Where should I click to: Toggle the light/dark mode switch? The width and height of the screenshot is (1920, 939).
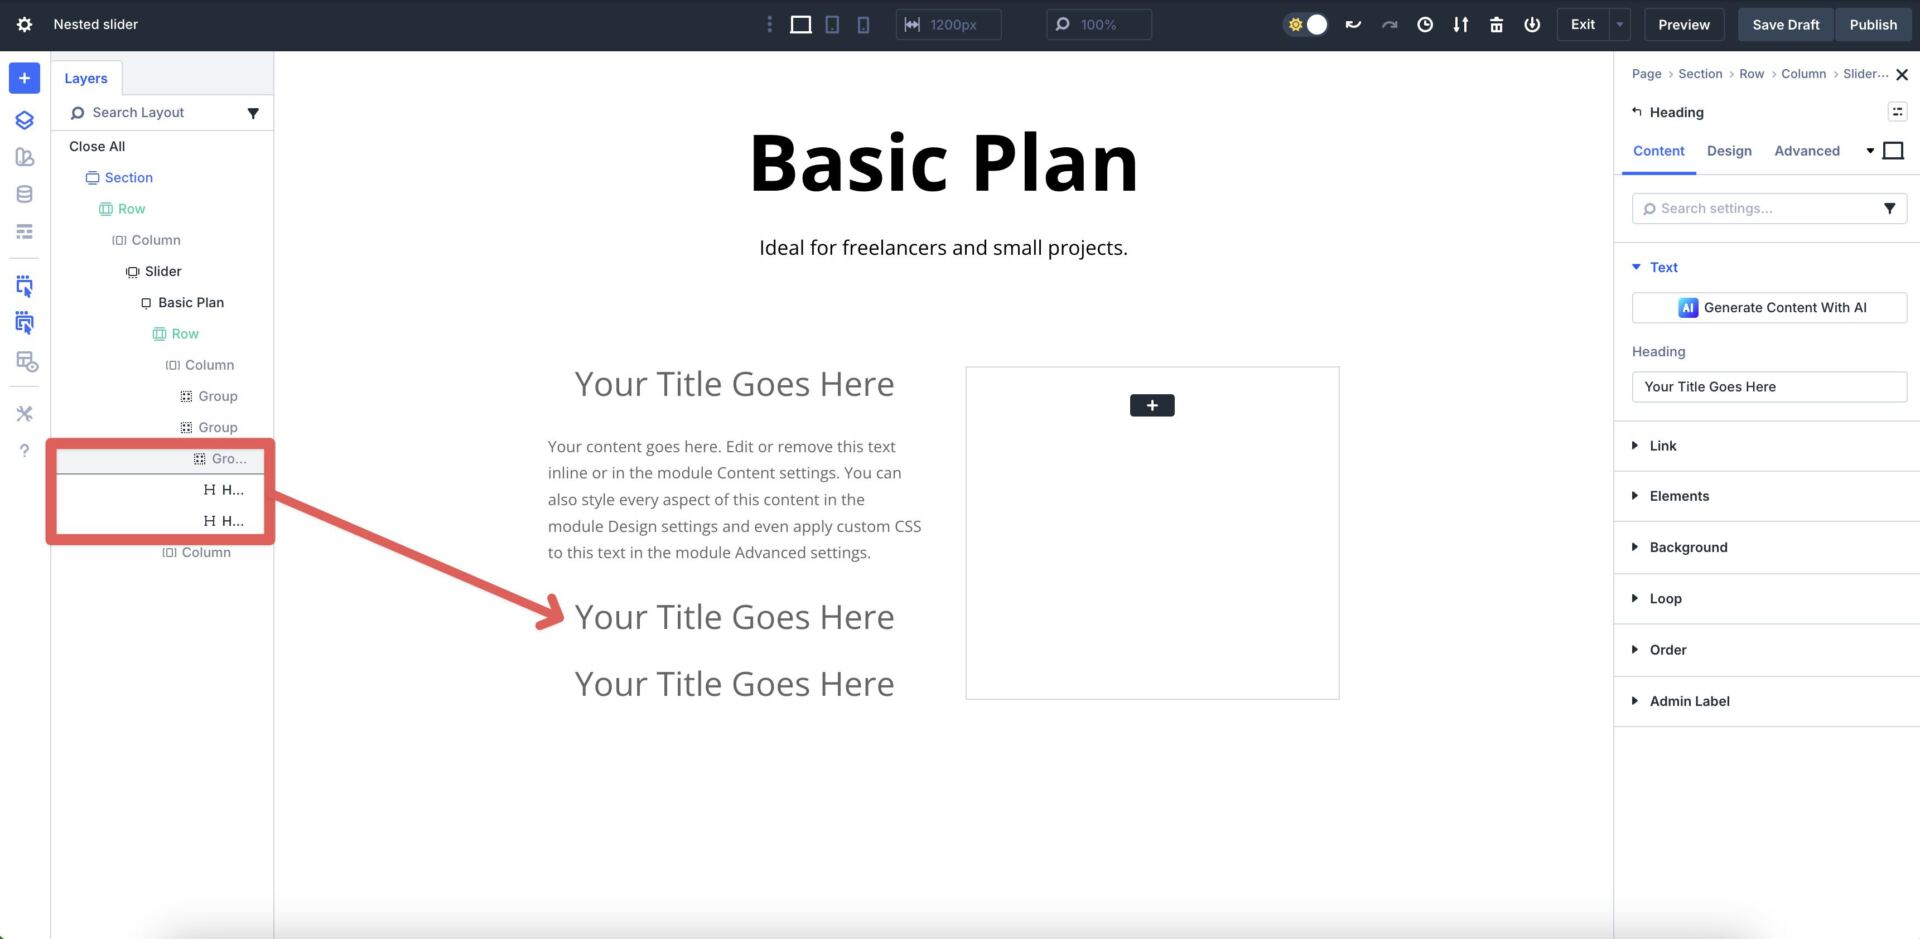click(x=1306, y=24)
